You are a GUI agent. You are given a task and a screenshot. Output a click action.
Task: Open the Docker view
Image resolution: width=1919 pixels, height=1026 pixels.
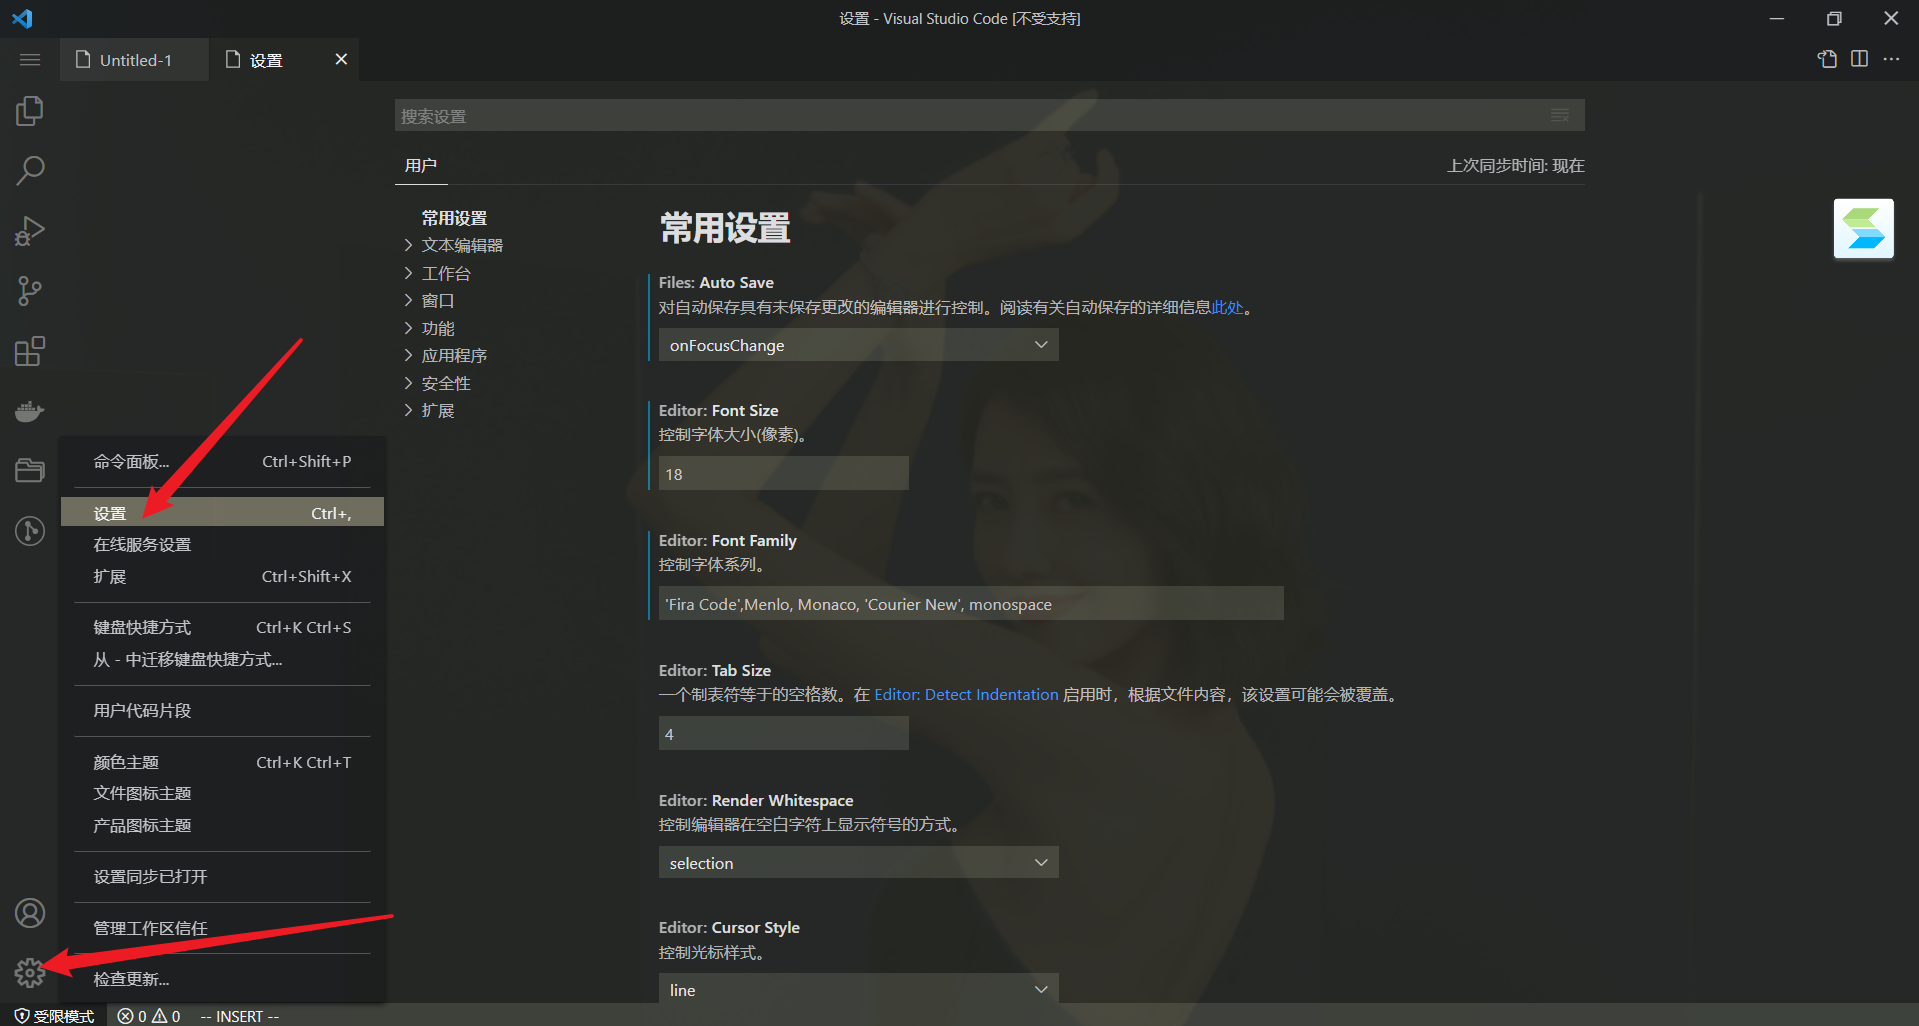tap(30, 411)
